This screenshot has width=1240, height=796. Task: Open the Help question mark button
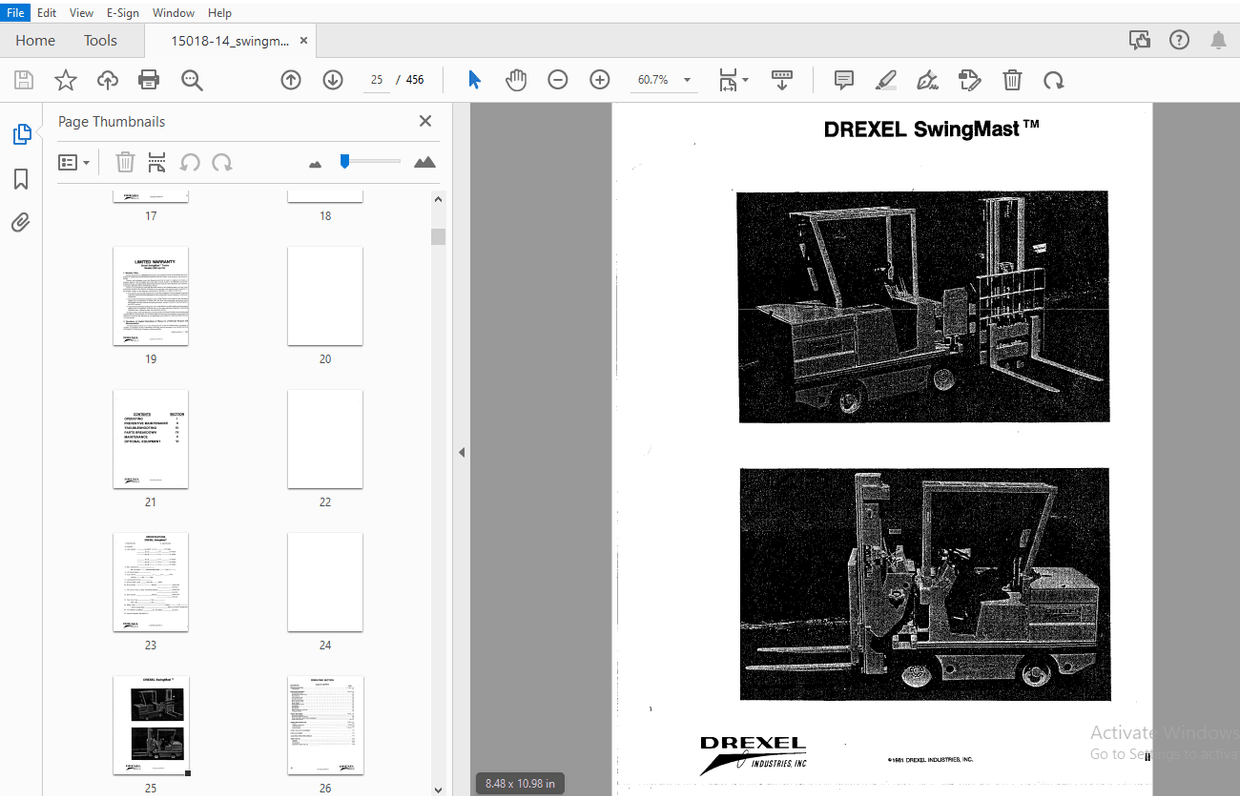(x=1179, y=40)
